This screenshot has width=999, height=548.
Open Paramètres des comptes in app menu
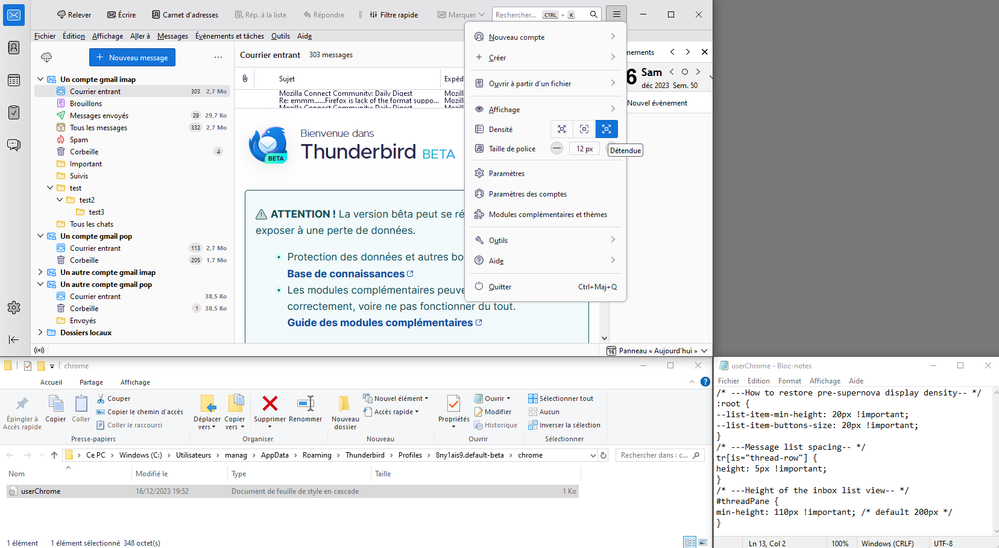click(x=545, y=194)
